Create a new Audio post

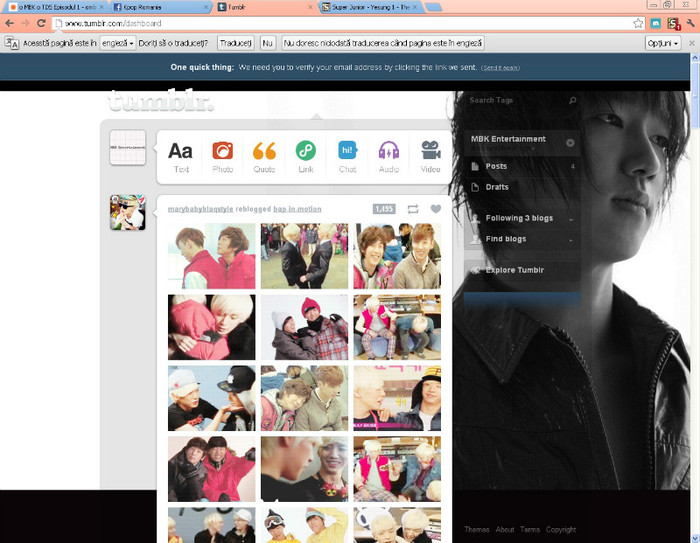389,156
